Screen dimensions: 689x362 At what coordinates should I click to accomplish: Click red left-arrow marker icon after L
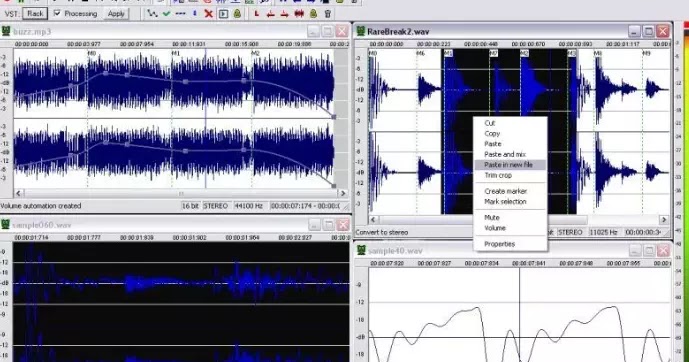click(271, 14)
